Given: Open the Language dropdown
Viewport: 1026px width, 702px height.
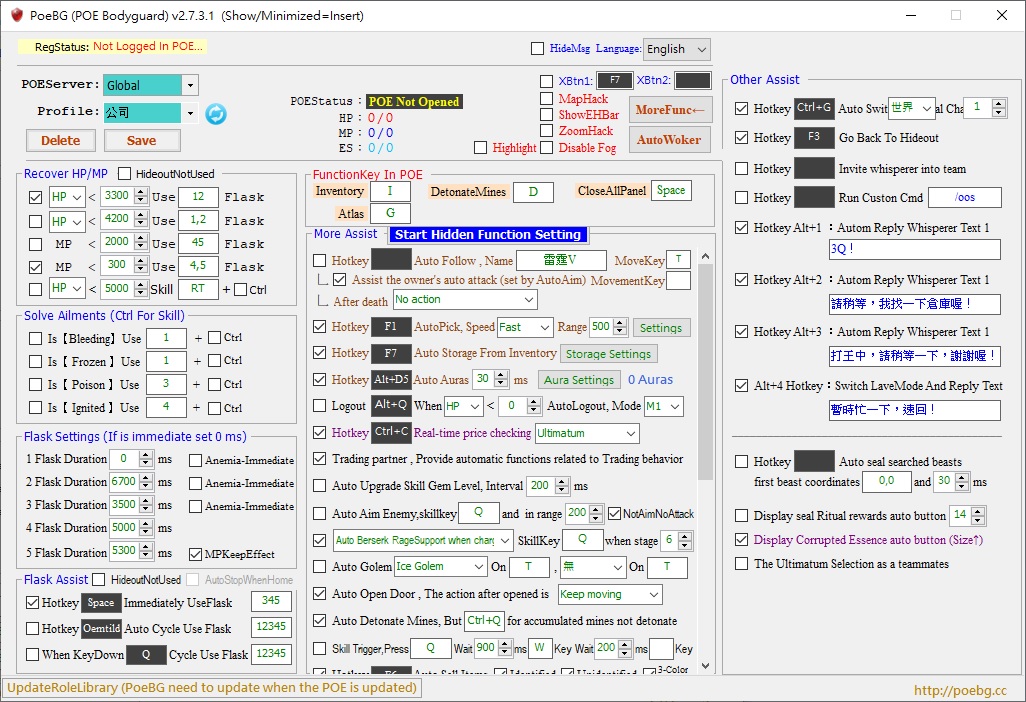Looking at the screenshot, I should (677, 49).
